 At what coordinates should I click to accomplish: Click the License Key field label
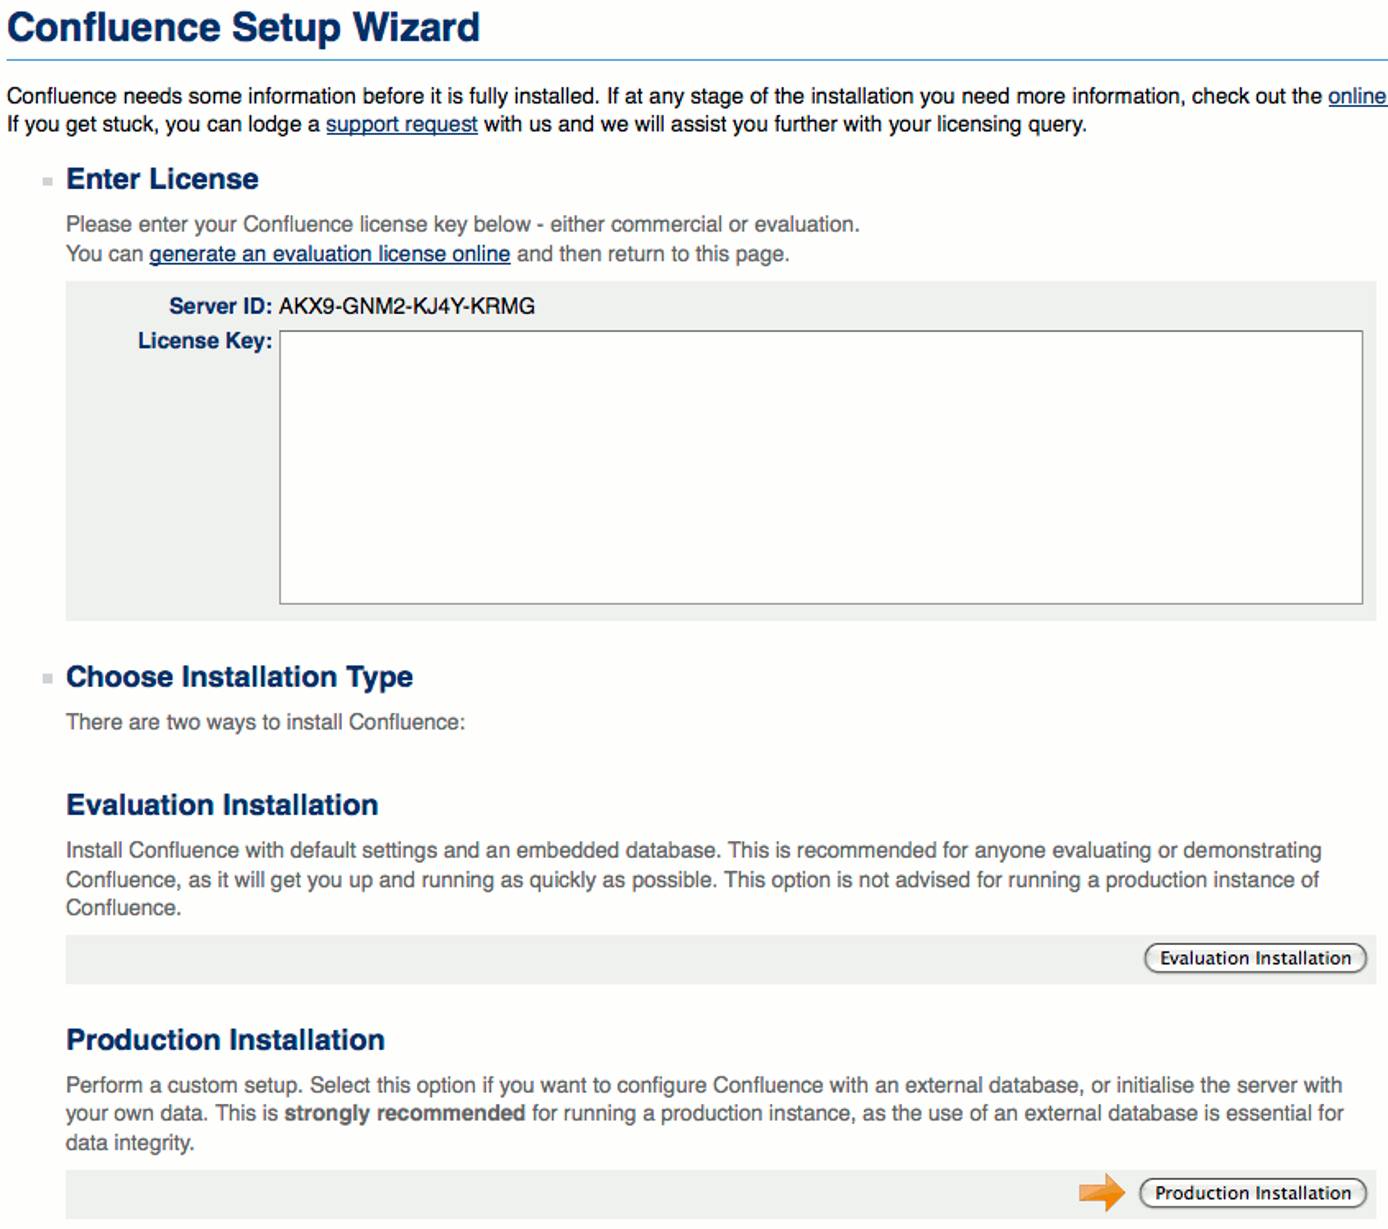[x=203, y=341]
